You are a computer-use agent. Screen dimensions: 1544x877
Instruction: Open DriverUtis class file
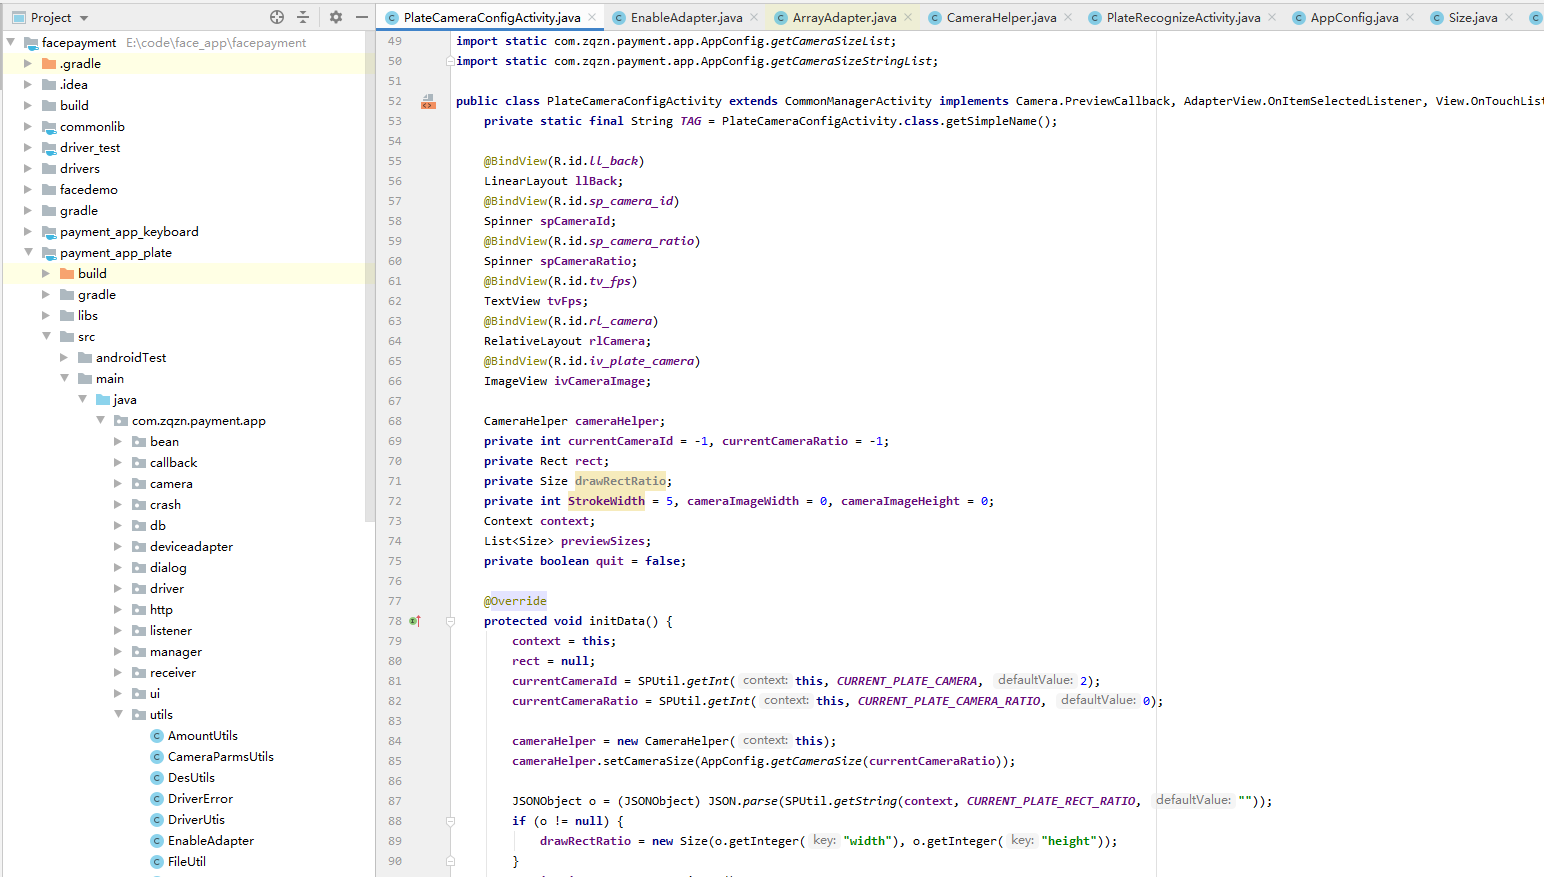pos(196,819)
